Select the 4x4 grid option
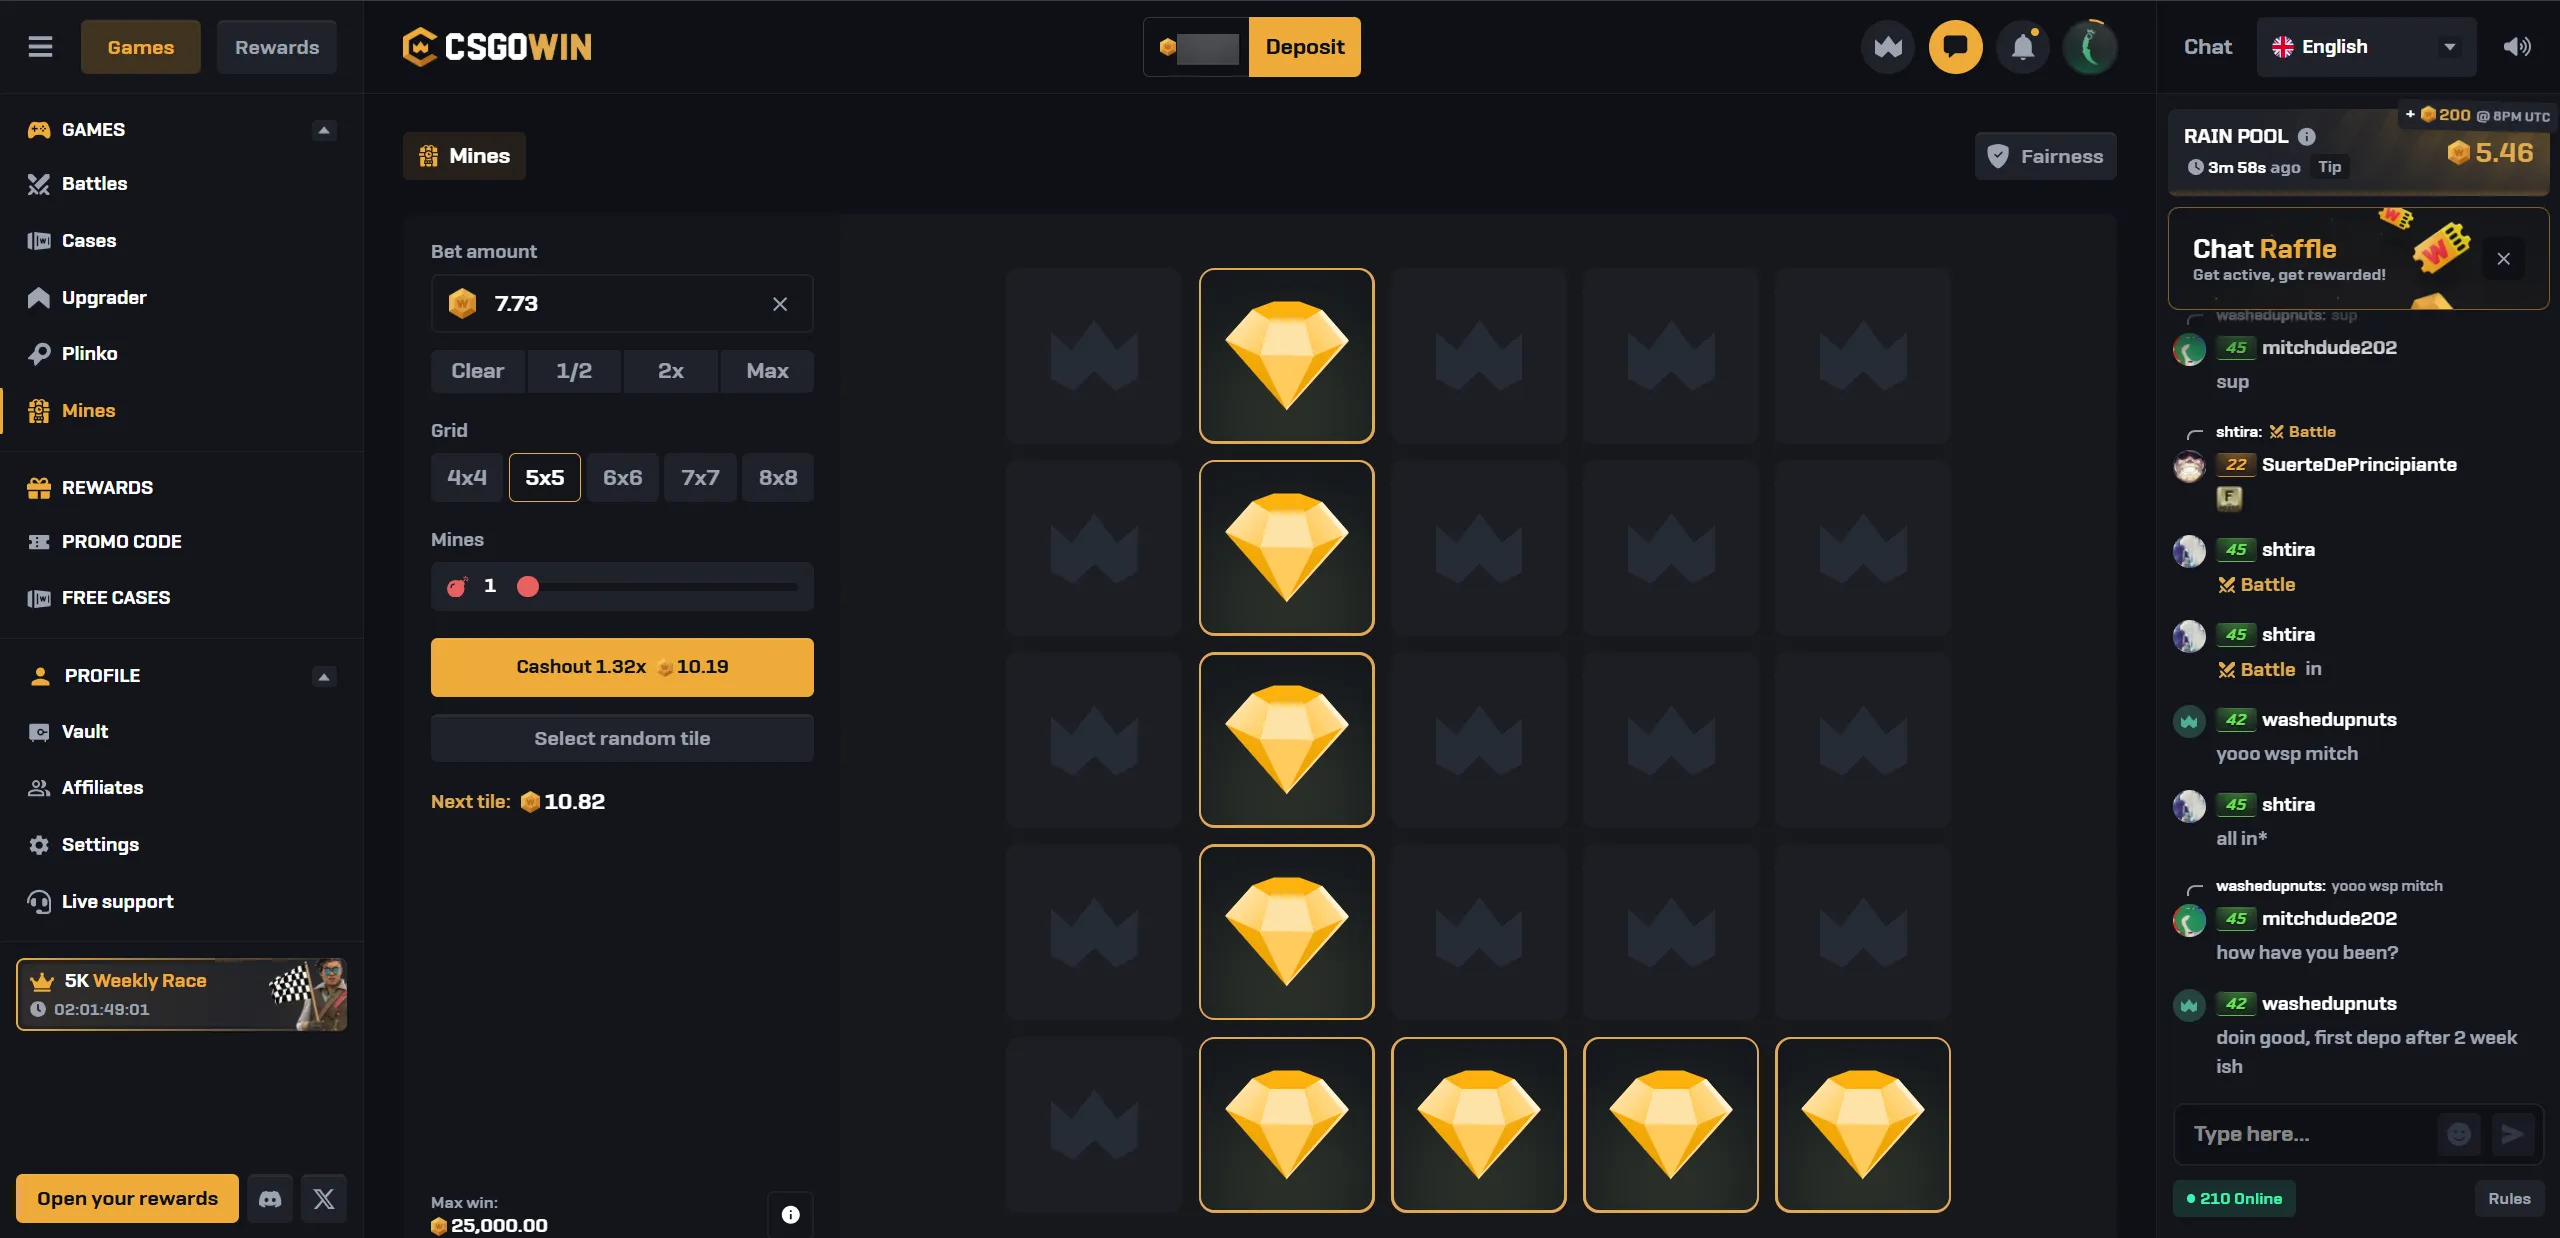Image resolution: width=2560 pixels, height=1238 pixels. 467,477
